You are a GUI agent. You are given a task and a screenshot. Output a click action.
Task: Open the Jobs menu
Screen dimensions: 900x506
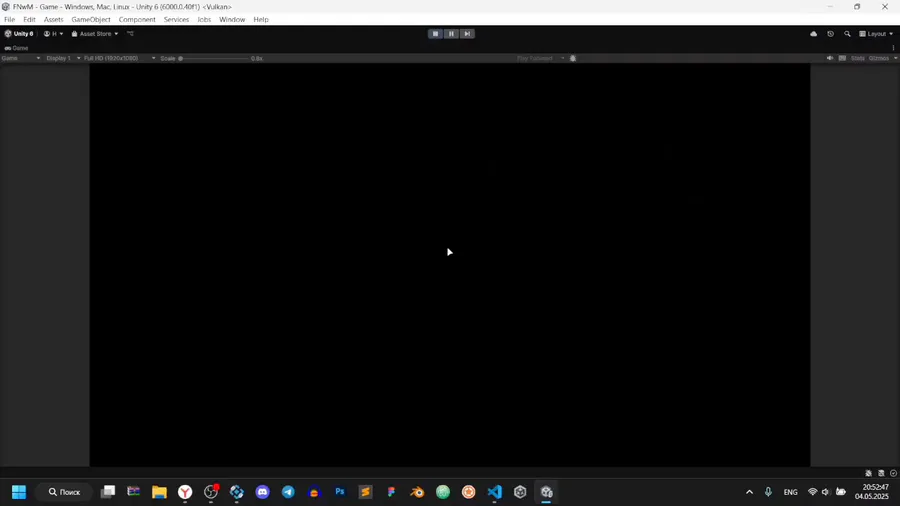click(x=204, y=20)
